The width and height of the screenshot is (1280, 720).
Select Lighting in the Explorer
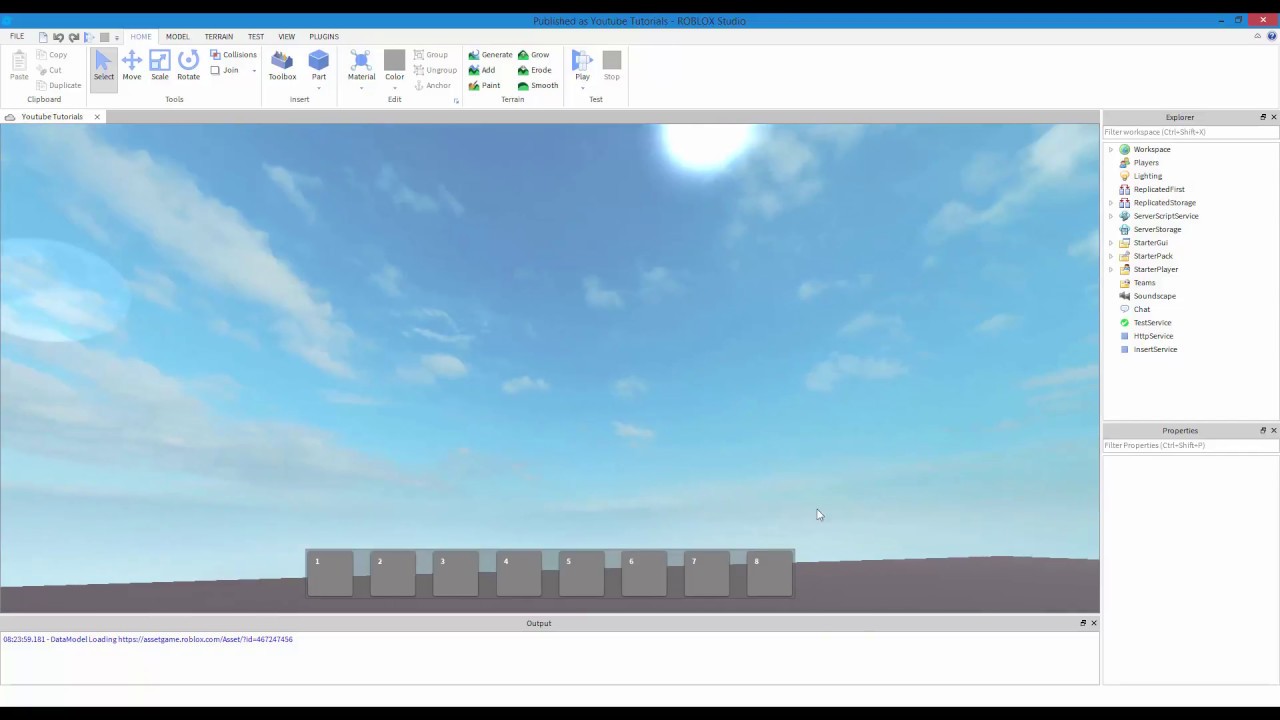tap(1148, 176)
